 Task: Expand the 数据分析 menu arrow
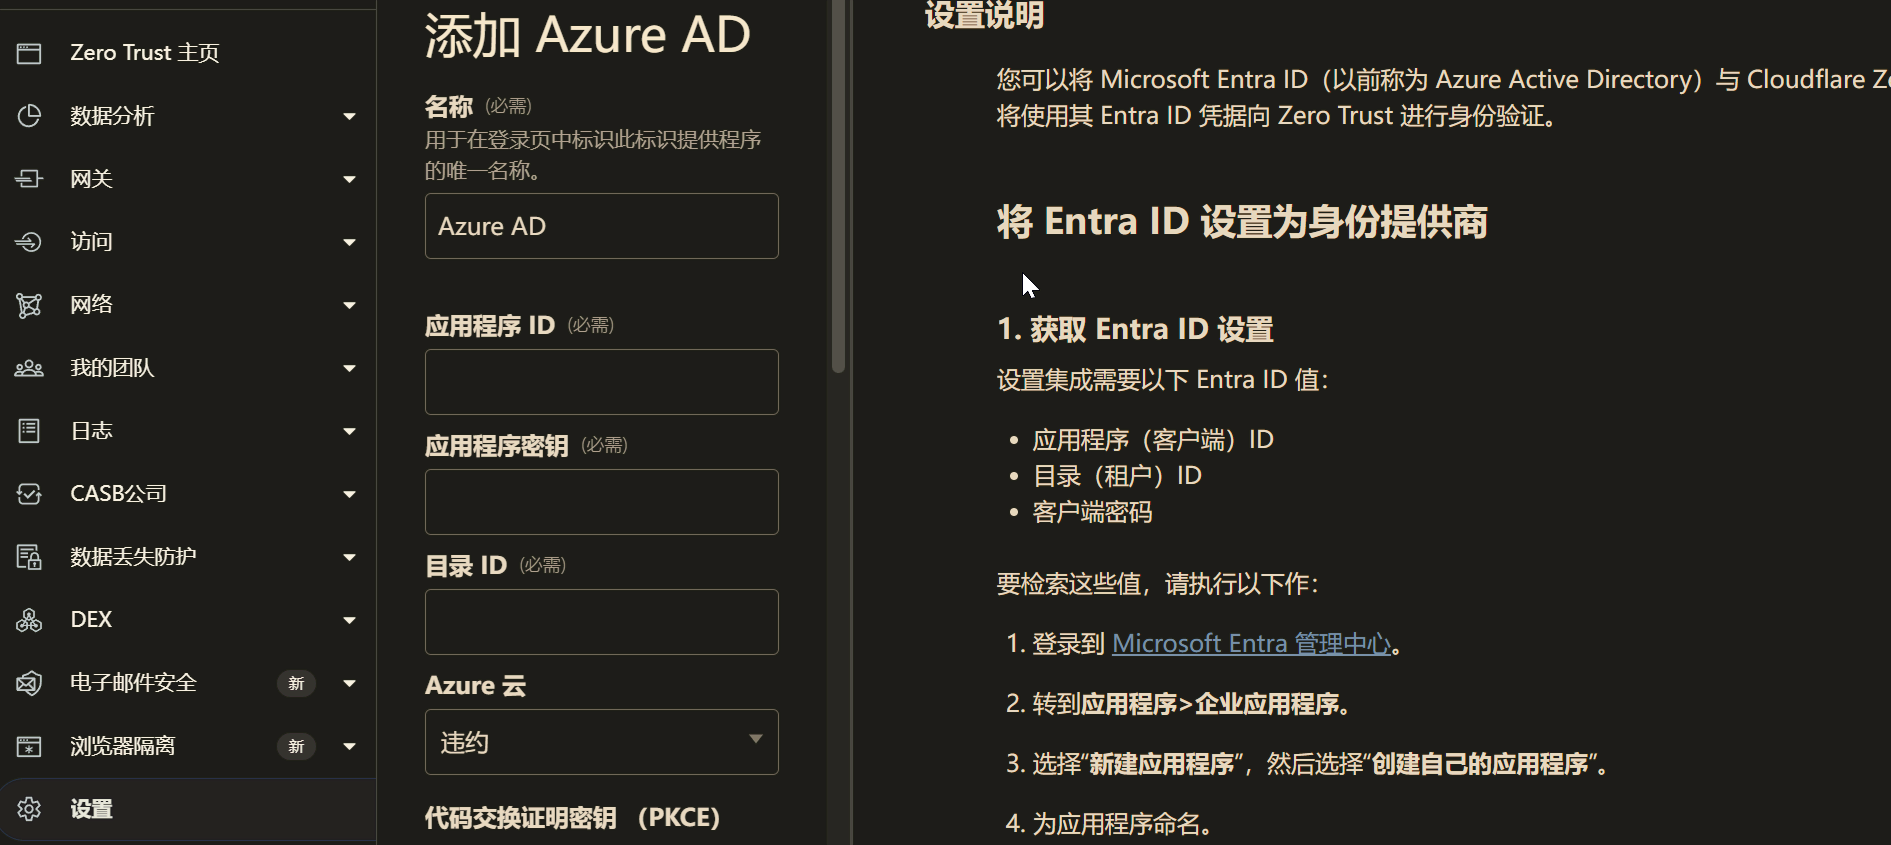(x=349, y=117)
